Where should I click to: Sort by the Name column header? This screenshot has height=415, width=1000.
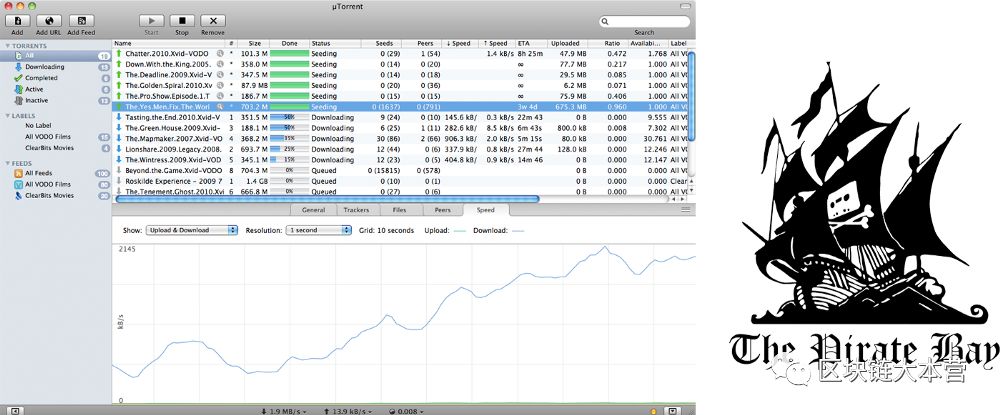click(x=169, y=43)
